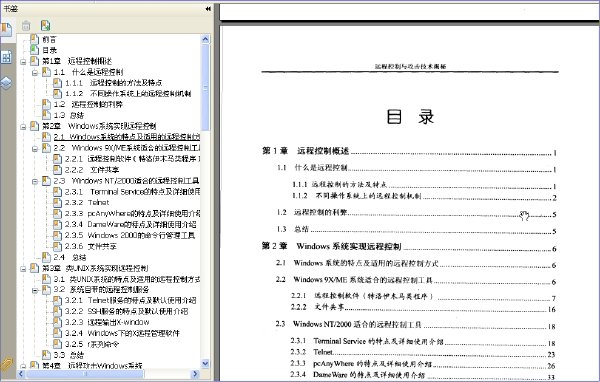Collapse the 第2章 Windows系统实现远程控制 node
The image size is (600, 382).
point(23,126)
